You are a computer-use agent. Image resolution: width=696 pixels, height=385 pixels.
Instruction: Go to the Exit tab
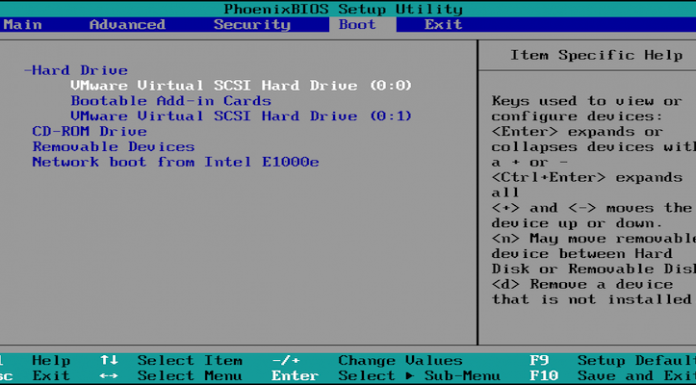click(x=443, y=24)
